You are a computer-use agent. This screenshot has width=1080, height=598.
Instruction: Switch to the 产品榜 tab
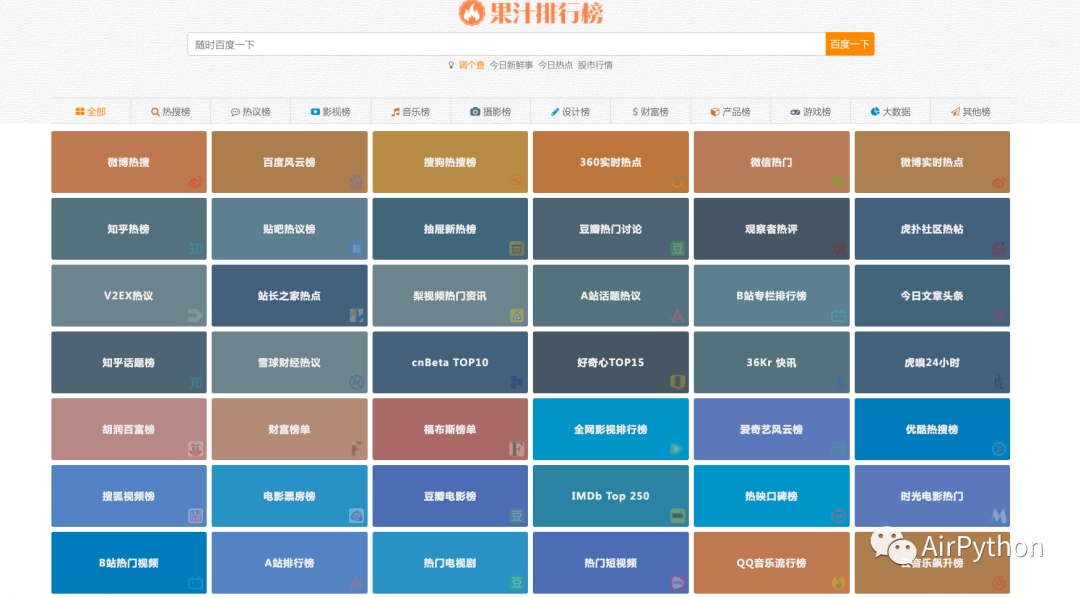[730, 112]
